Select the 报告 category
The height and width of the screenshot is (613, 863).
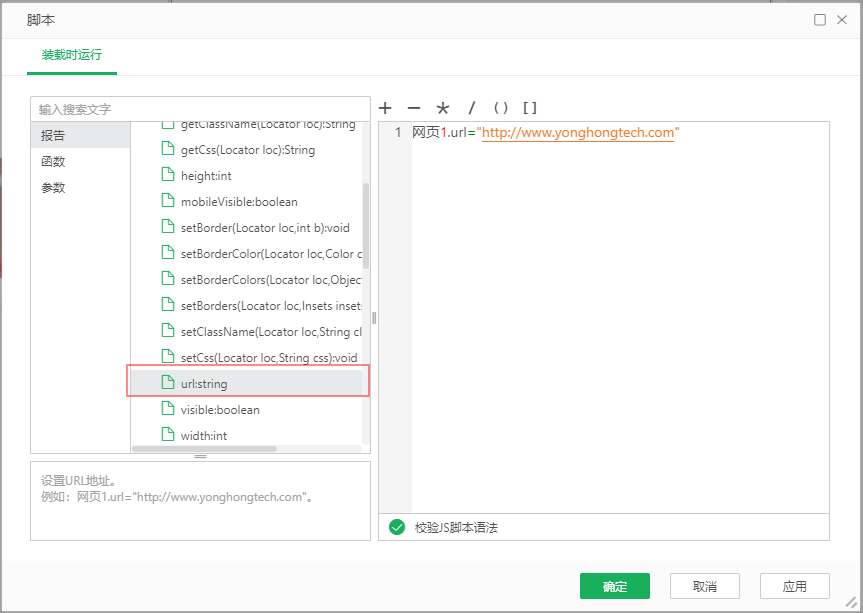pyautogui.click(x=54, y=135)
